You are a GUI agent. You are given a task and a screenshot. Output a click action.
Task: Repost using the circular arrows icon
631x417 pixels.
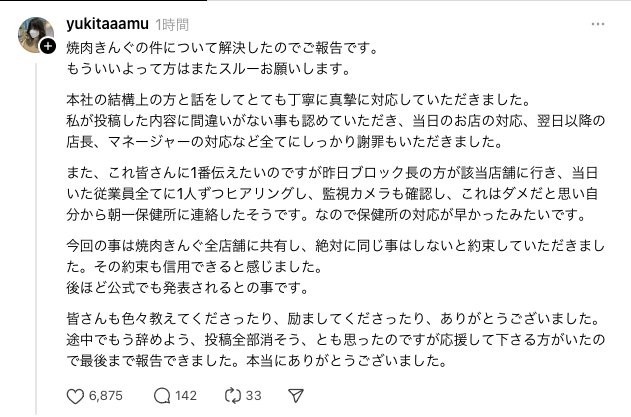point(231,395)
